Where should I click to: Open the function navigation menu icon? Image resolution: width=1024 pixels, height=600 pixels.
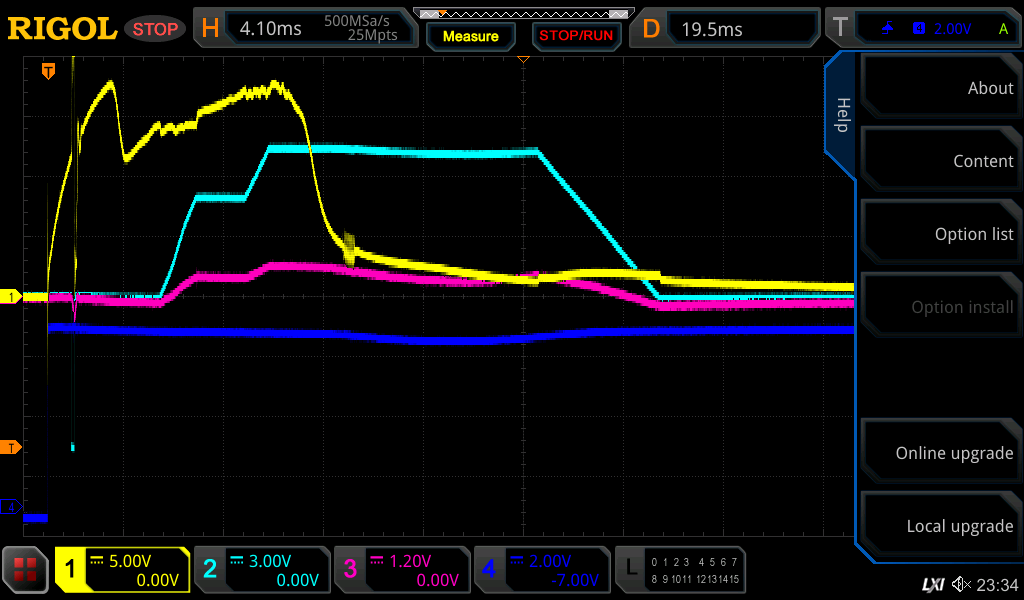[26, 570]
